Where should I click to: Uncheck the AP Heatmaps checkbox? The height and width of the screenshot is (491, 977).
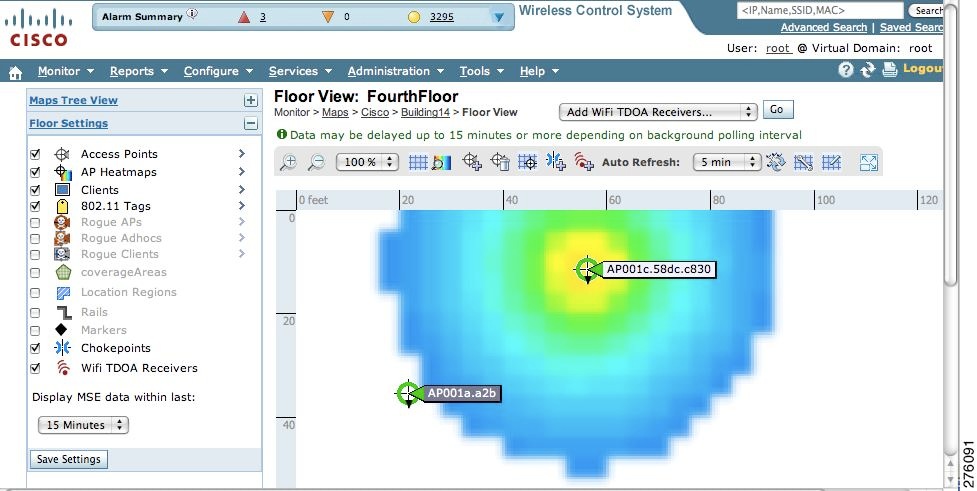pyautogui.click(x=35, y=172)
